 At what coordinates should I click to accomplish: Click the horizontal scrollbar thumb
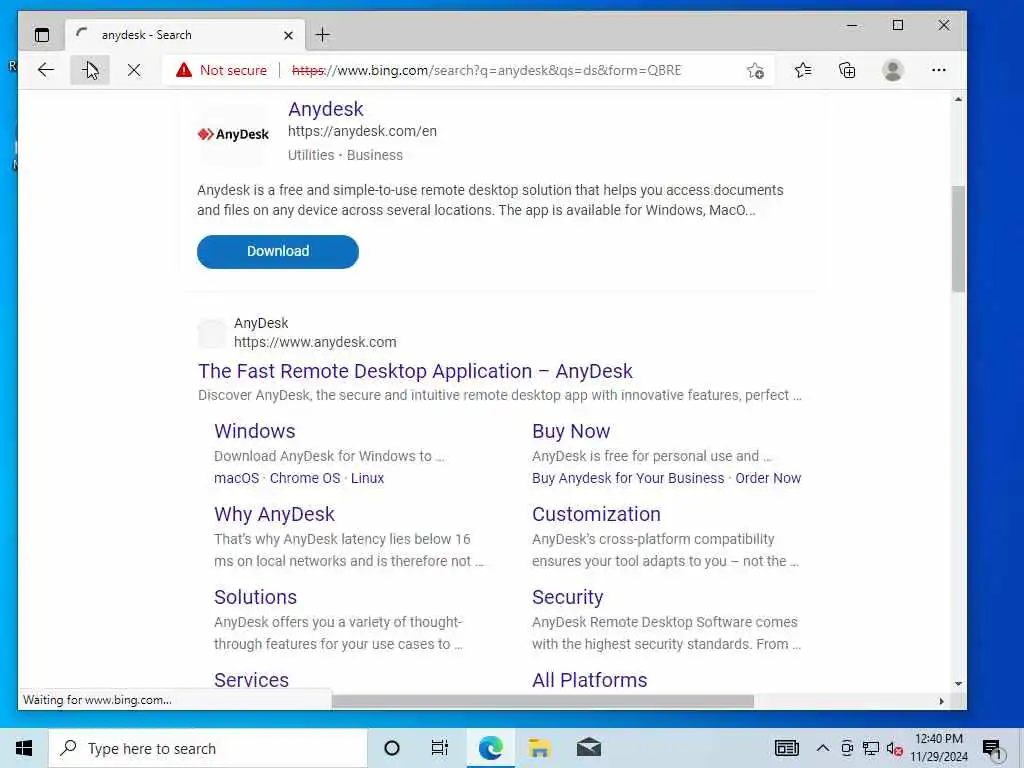543,701
